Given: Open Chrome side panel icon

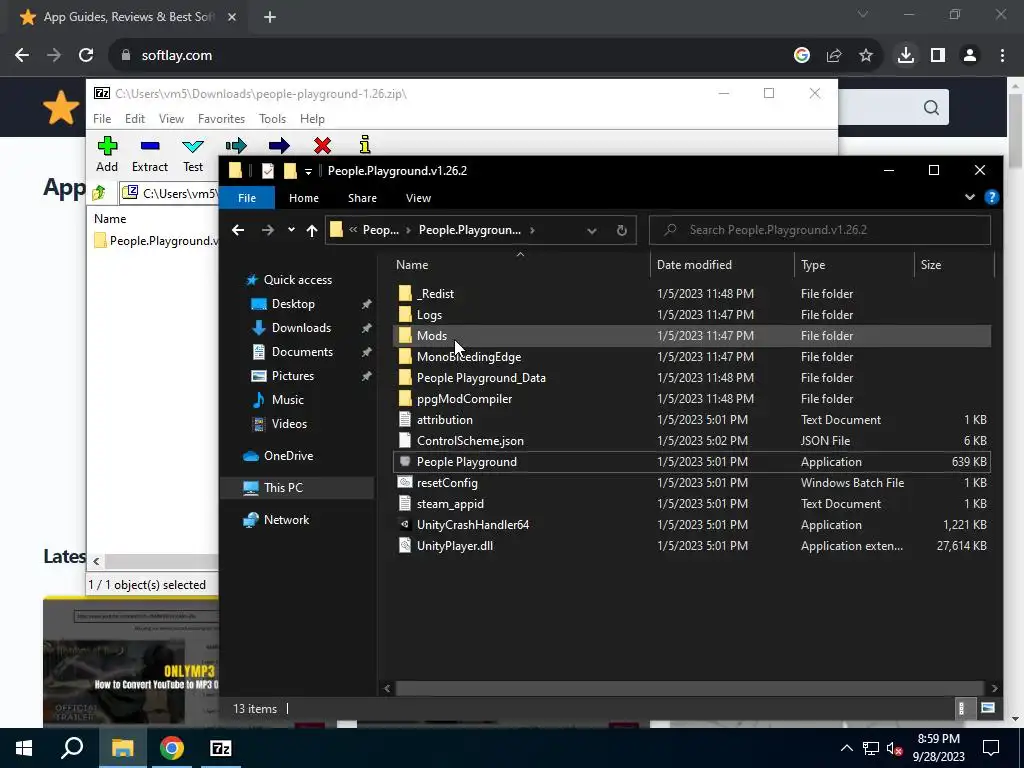Looking at the screenshot, I should pos(938,56).
